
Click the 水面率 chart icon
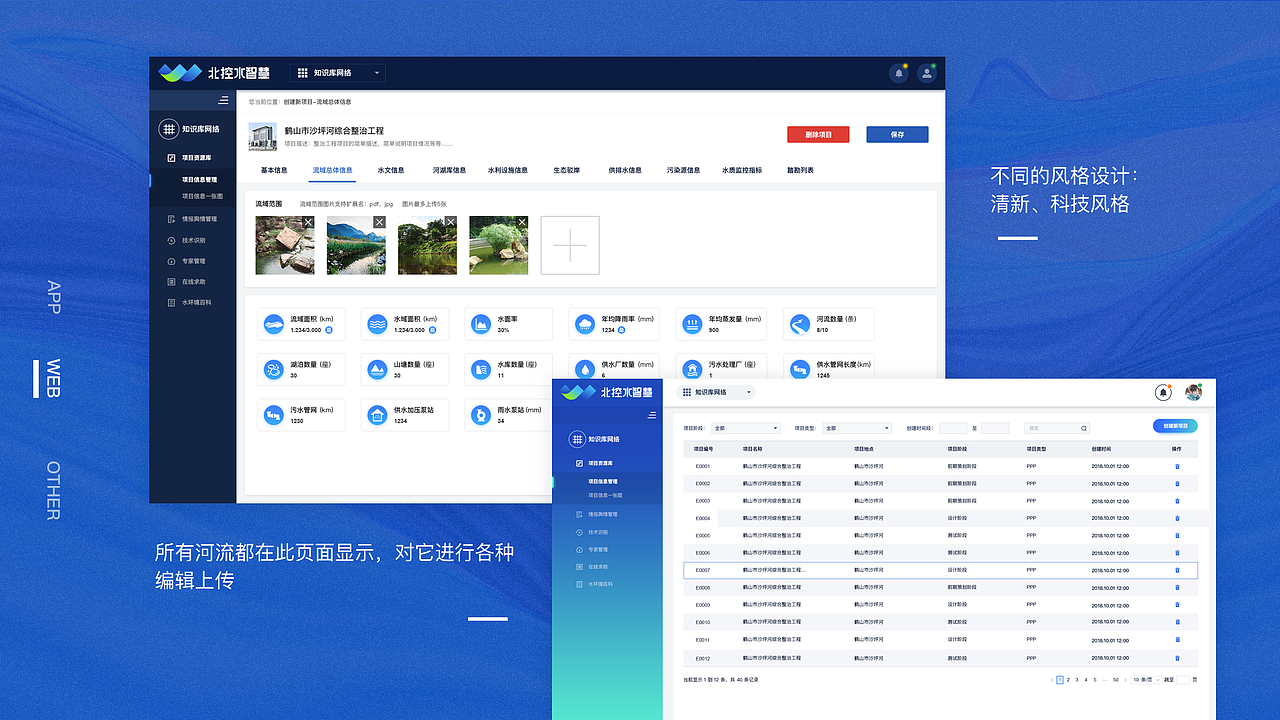coord(481,324)
